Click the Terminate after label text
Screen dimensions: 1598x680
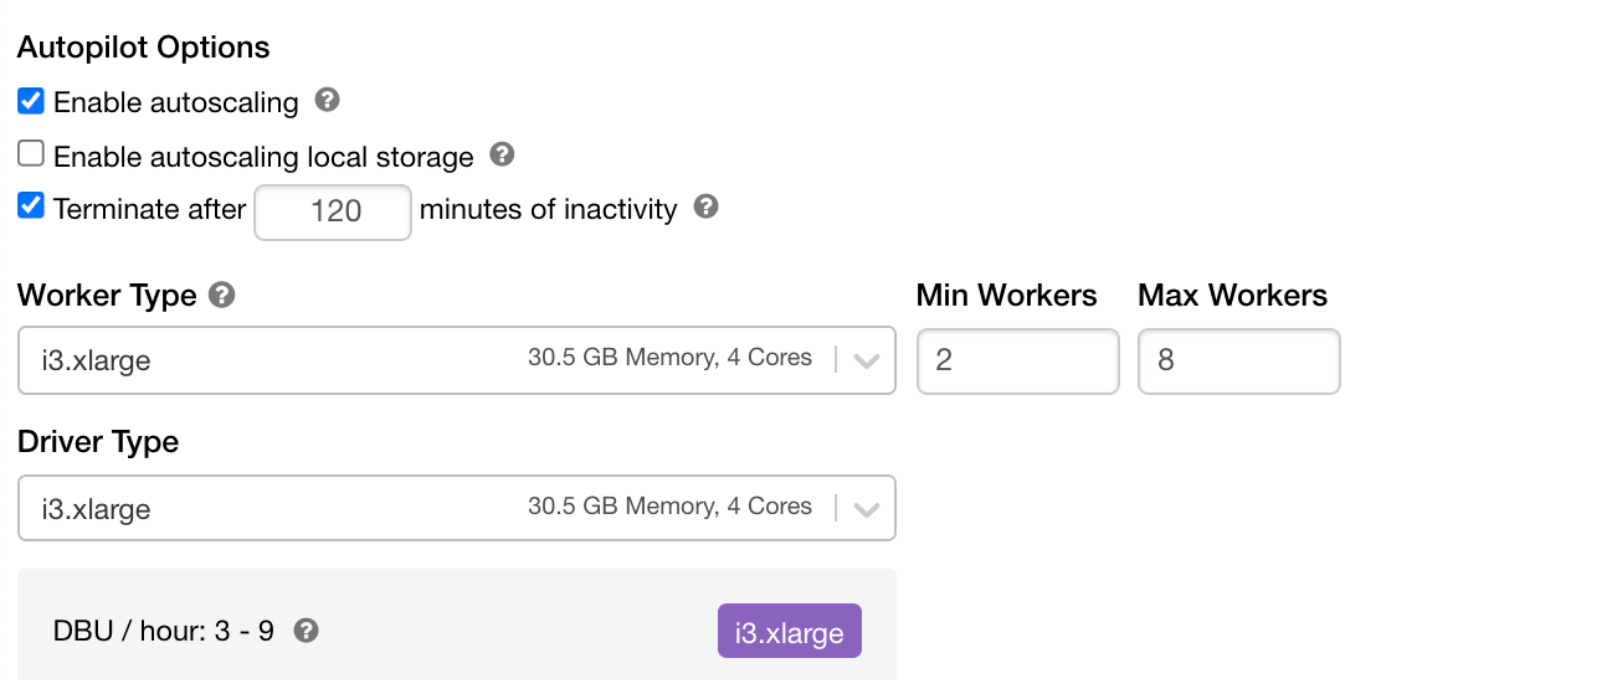[149, 209]
